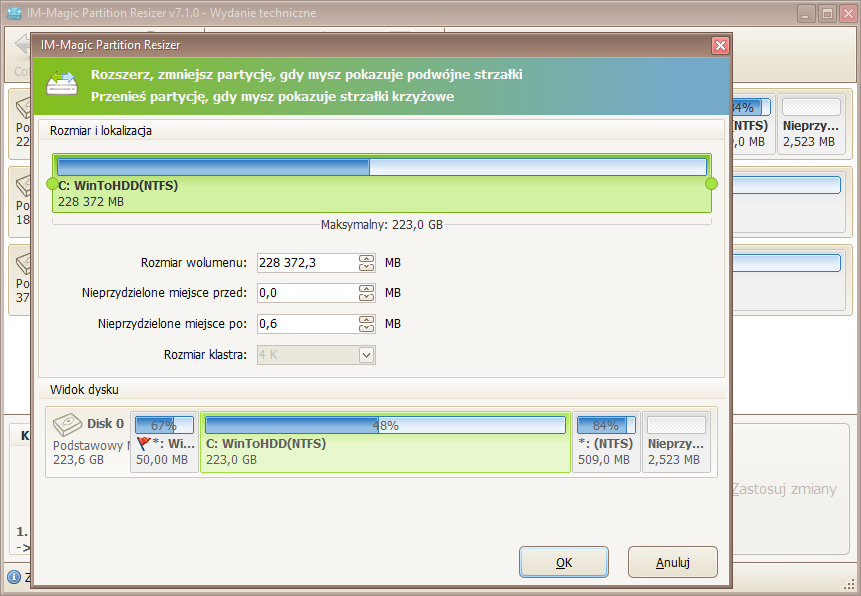
Task: Click the 223,6 GB disk size text
Action: 78,460
